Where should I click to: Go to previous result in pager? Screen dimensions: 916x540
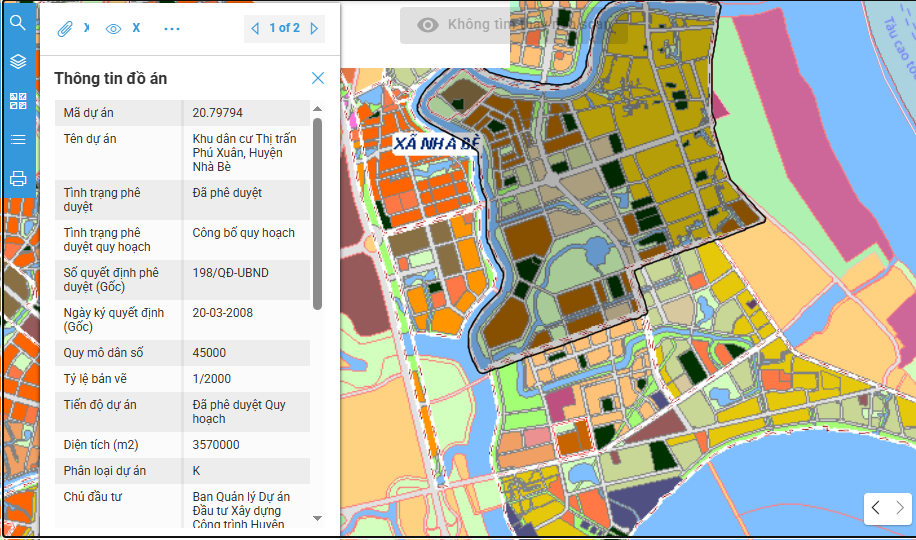click(x=256, y=28)
